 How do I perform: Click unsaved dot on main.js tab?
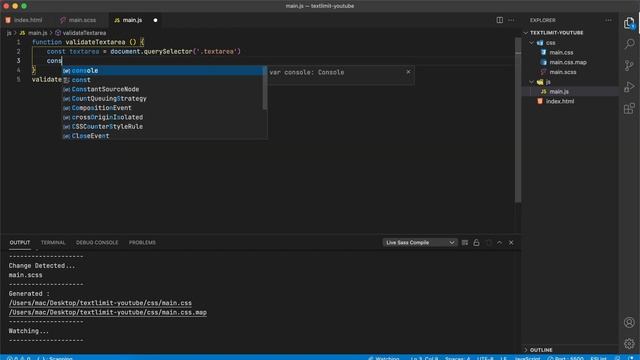click(x=155, y=20)
